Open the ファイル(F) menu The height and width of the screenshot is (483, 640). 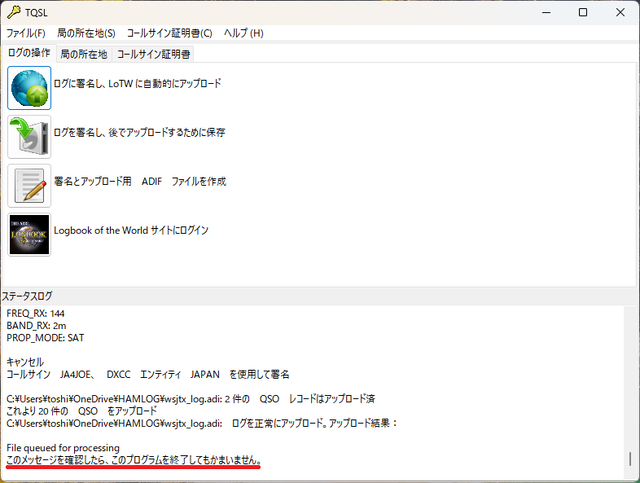[x=26, y=33]
